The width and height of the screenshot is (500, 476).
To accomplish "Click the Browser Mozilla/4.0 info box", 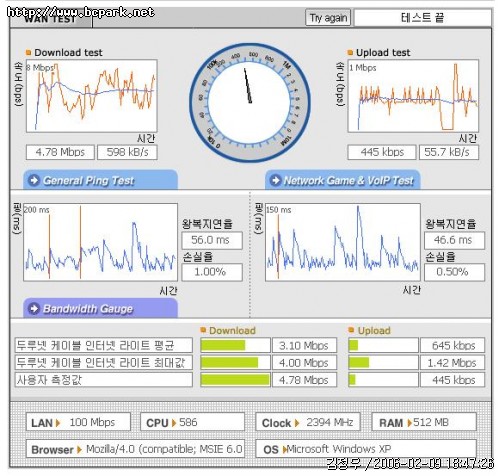I will [135, 449].
